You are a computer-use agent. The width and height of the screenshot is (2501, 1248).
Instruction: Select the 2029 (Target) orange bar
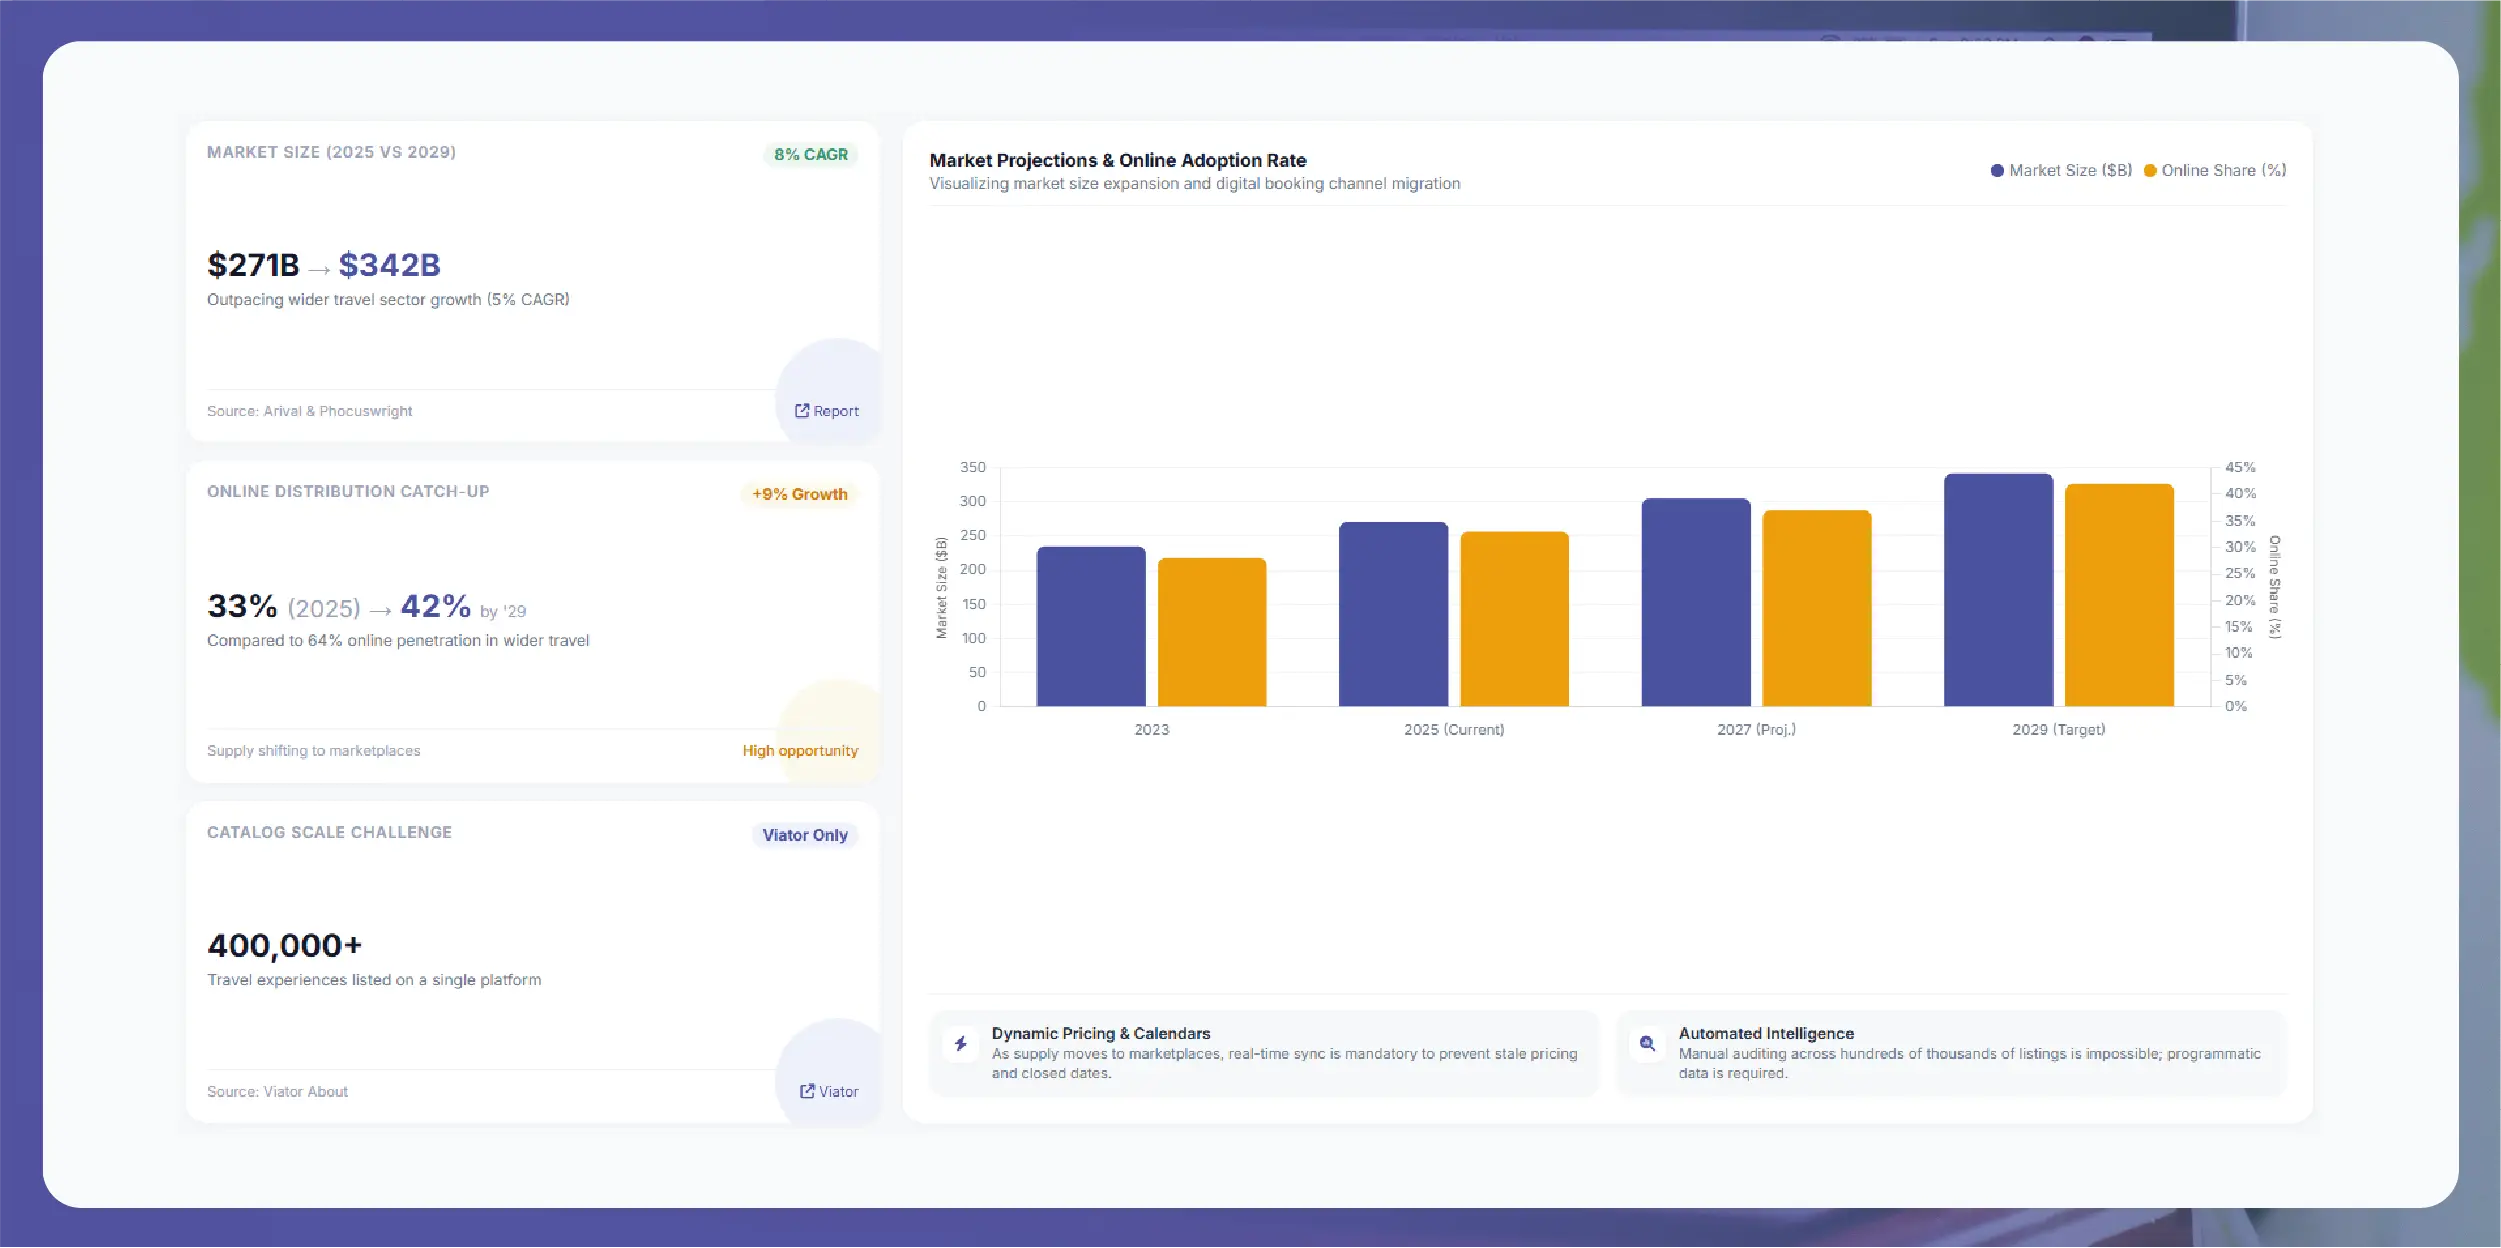coord(2119,595)
